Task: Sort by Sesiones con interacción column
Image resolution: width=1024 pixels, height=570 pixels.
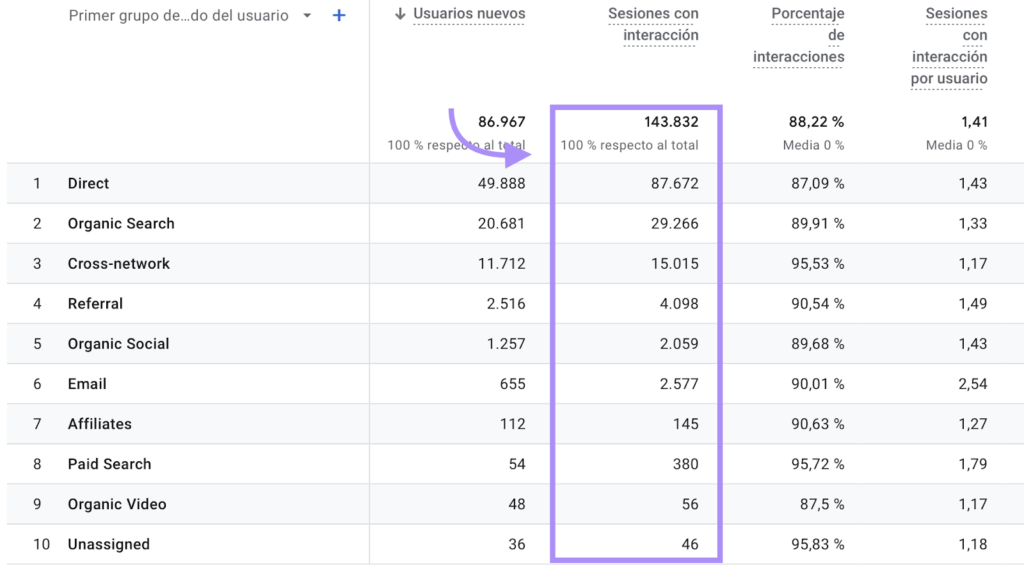Action: tap(653, 25)
